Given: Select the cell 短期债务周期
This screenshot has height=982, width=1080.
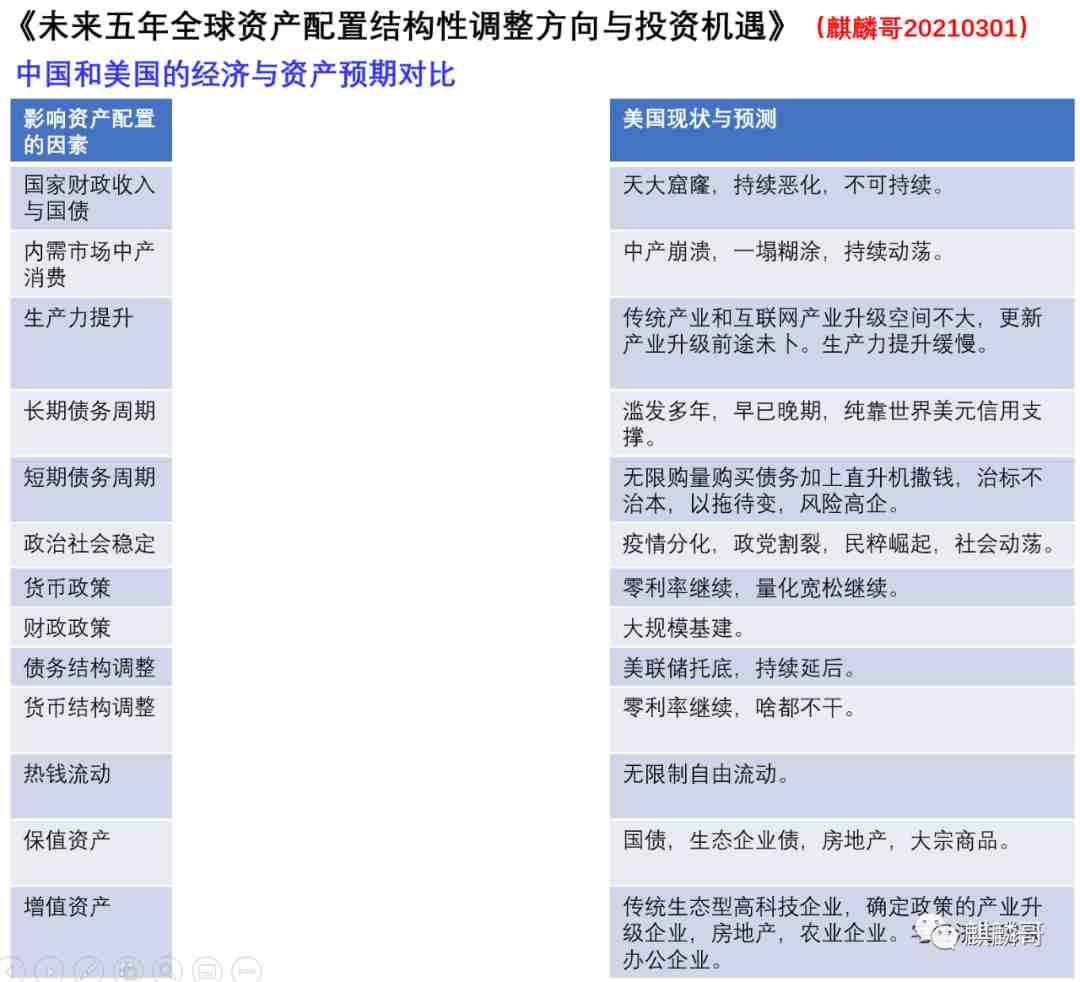Looking at the screenshot, I should point(91,490).
